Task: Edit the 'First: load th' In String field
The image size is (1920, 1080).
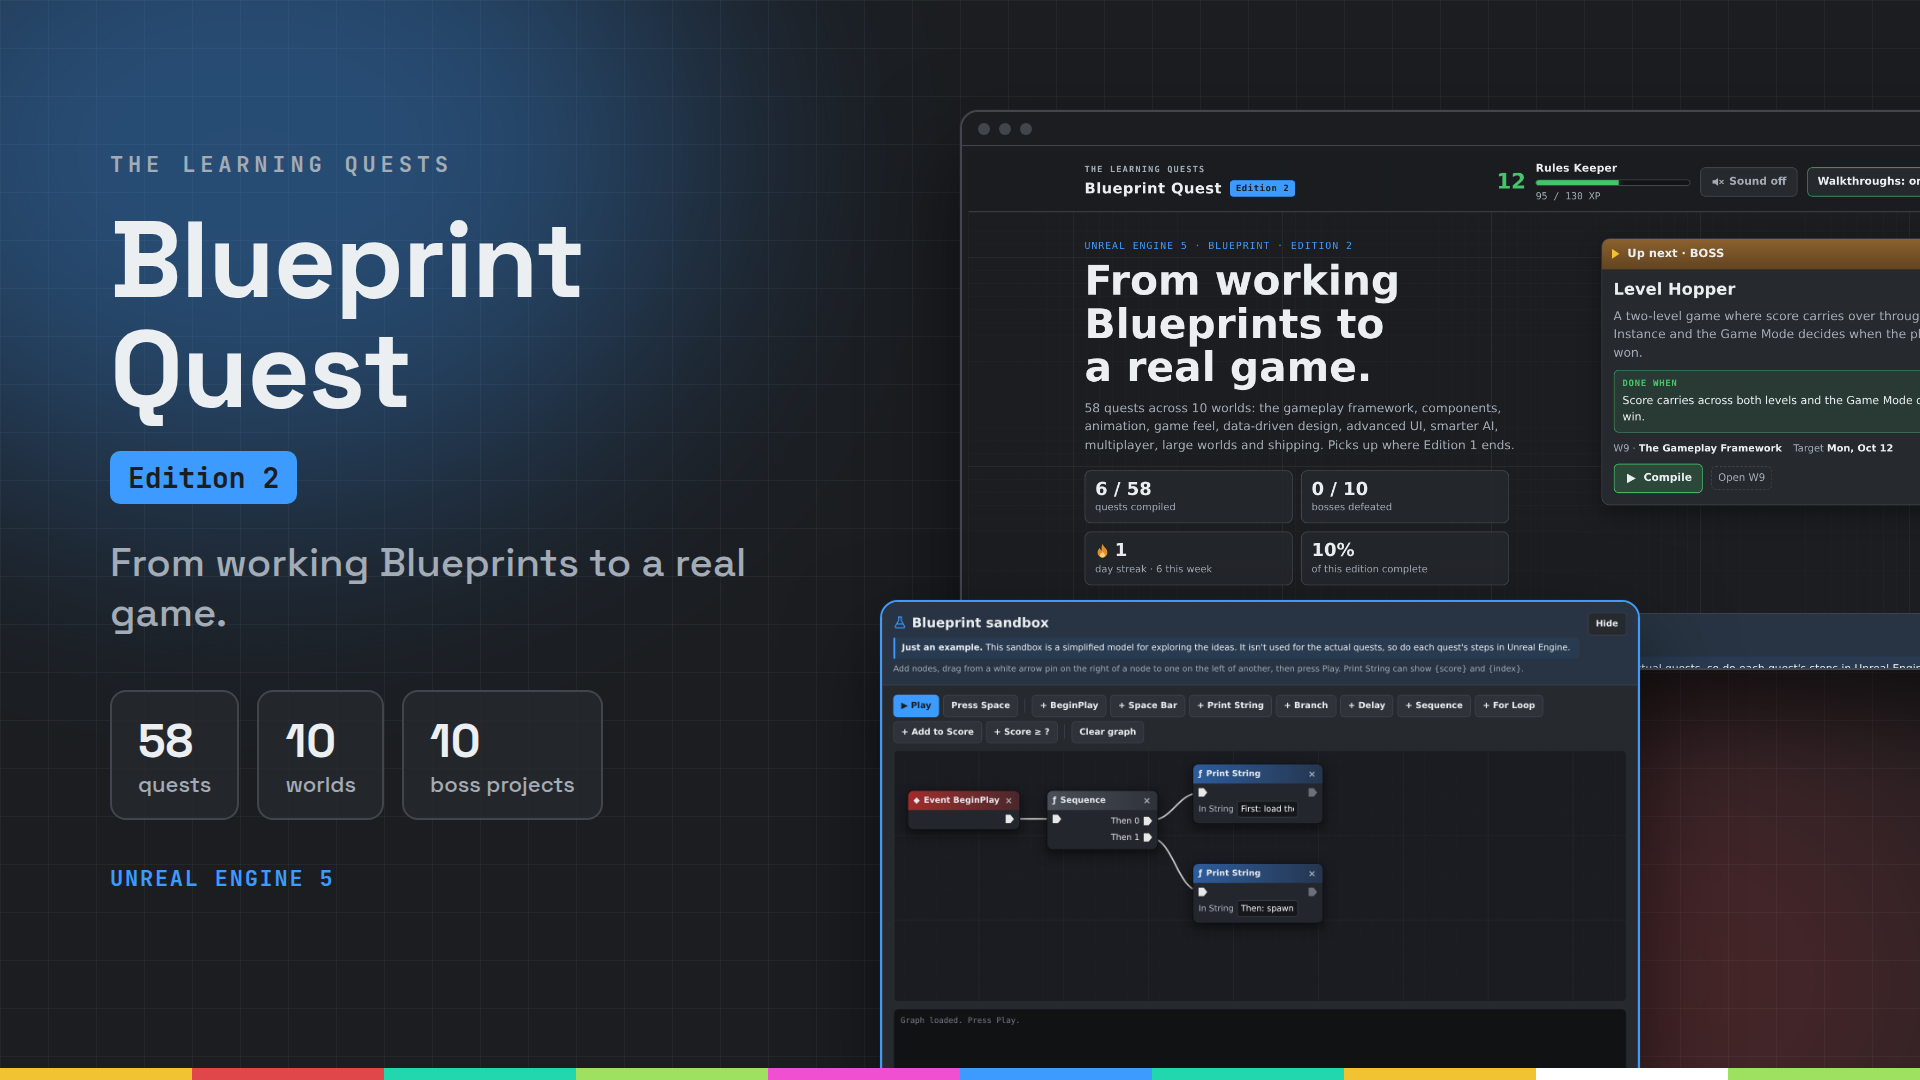Action: click(1267, 809)
